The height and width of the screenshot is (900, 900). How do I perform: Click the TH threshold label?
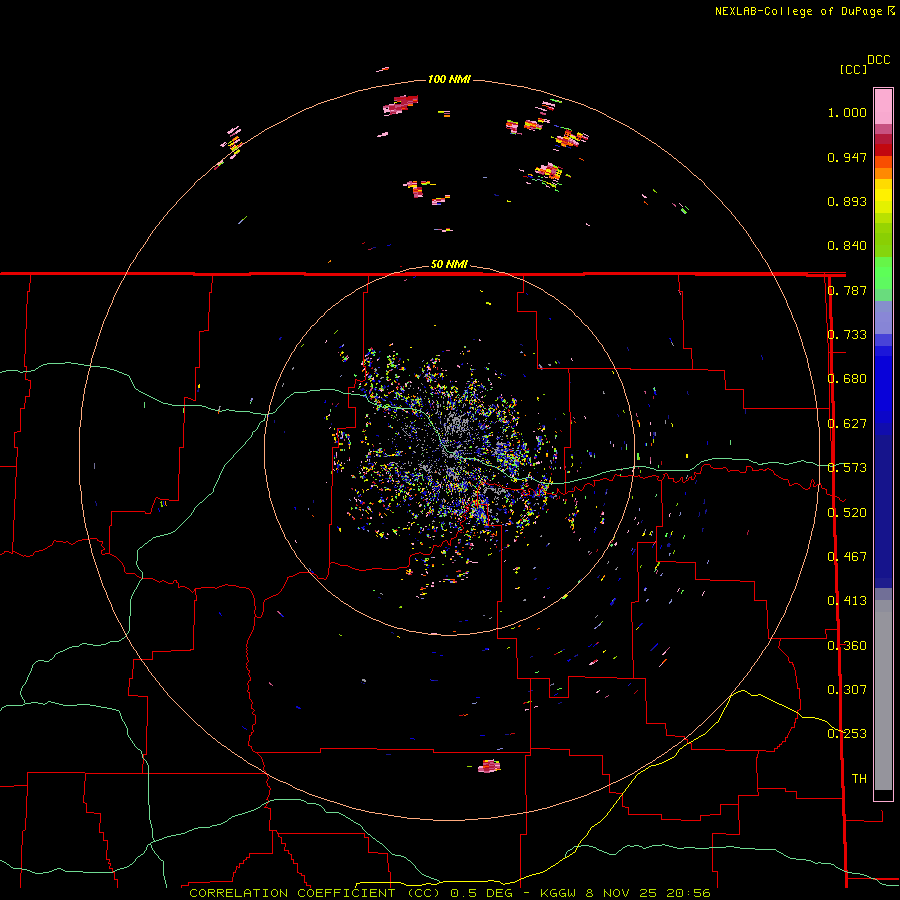coord(859,779)
